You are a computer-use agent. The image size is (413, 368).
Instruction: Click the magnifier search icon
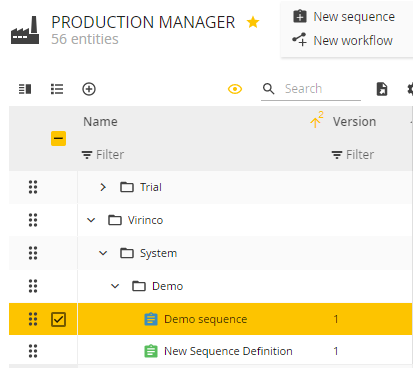(269, 89)
